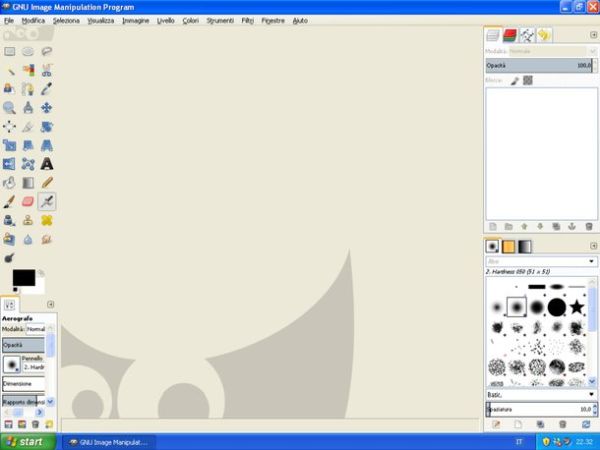Screen dimensions: 600x450
Task: Click the new layer button
Action: click(493, 227)
